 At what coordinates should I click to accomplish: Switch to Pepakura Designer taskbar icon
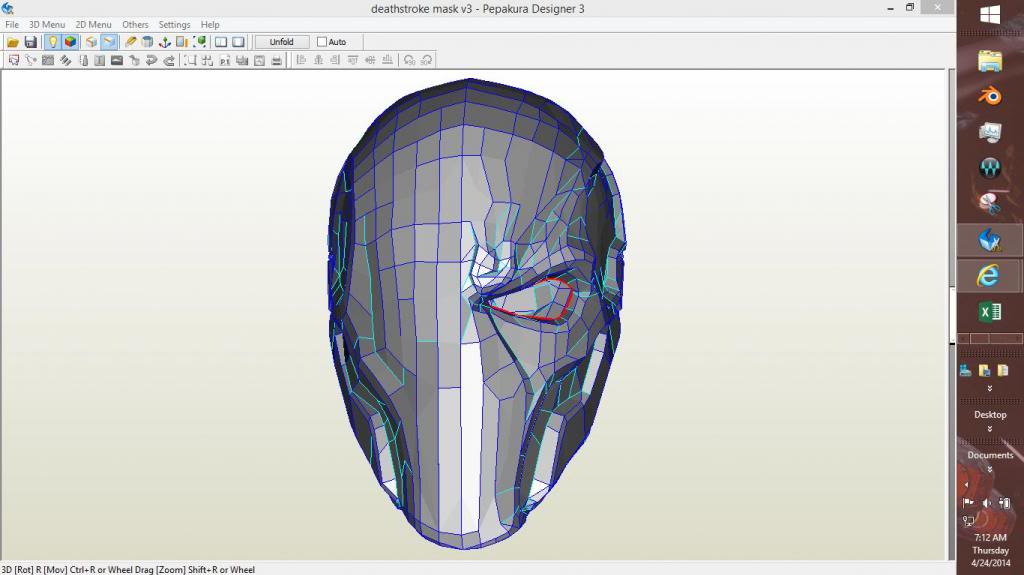click(990, 240)
